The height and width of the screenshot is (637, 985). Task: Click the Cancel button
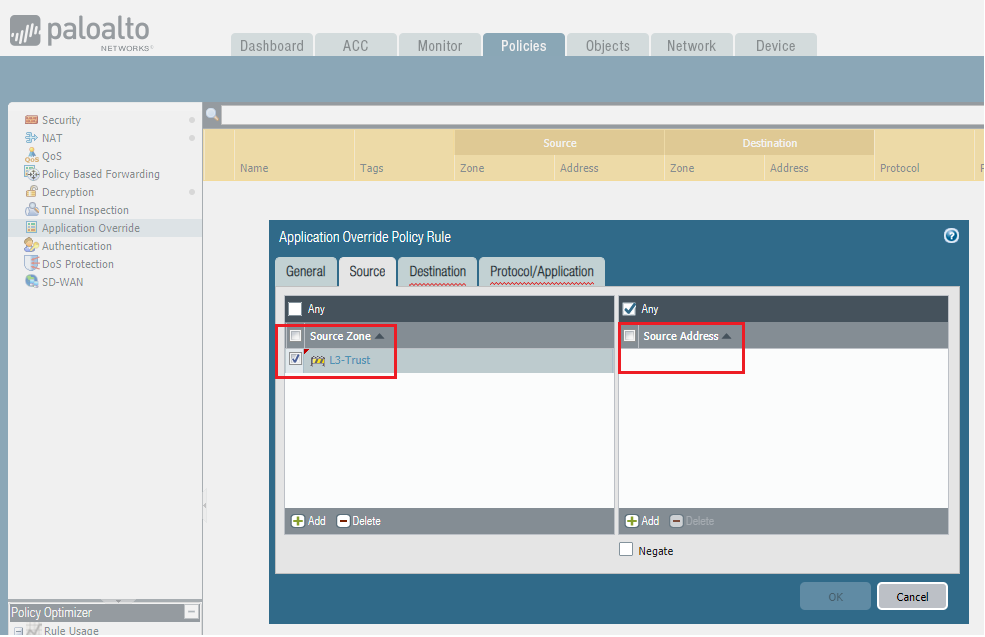[912, 596]
